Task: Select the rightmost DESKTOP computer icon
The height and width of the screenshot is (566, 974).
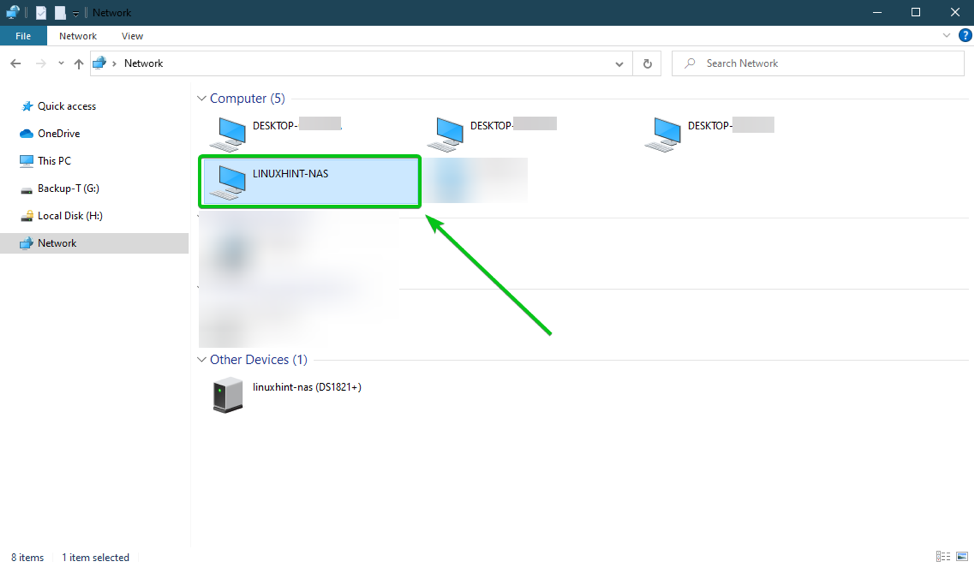Action: (x=663, y=134)
